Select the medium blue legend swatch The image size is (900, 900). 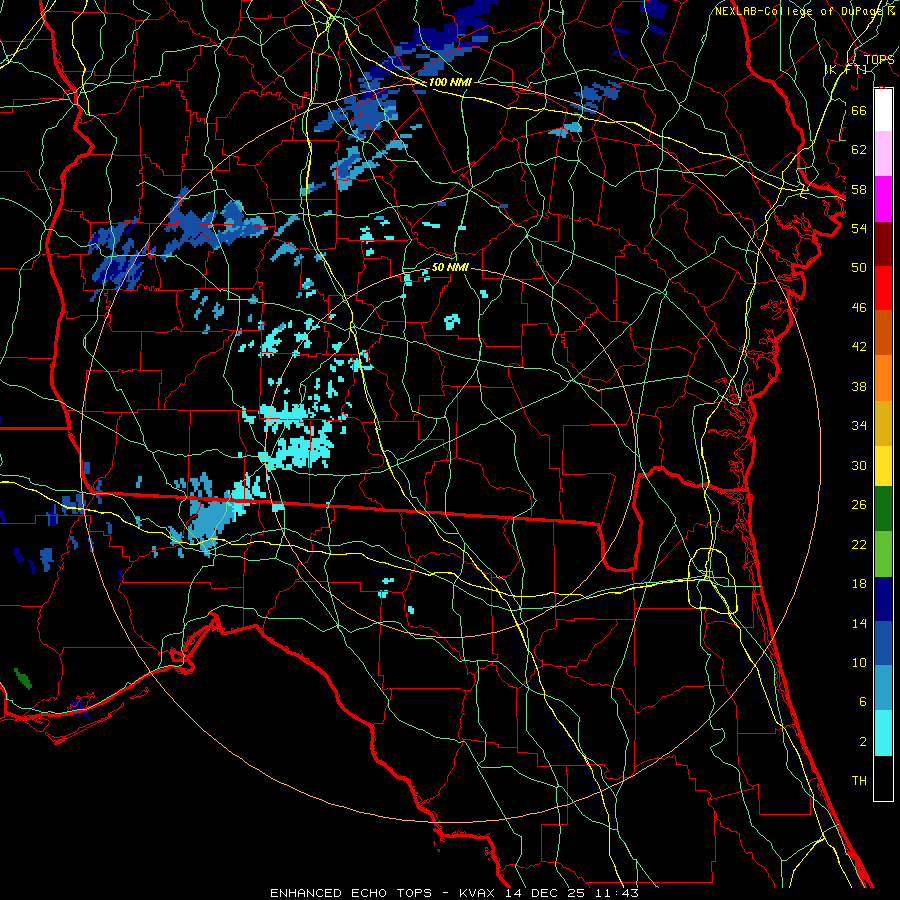point(883,643)
